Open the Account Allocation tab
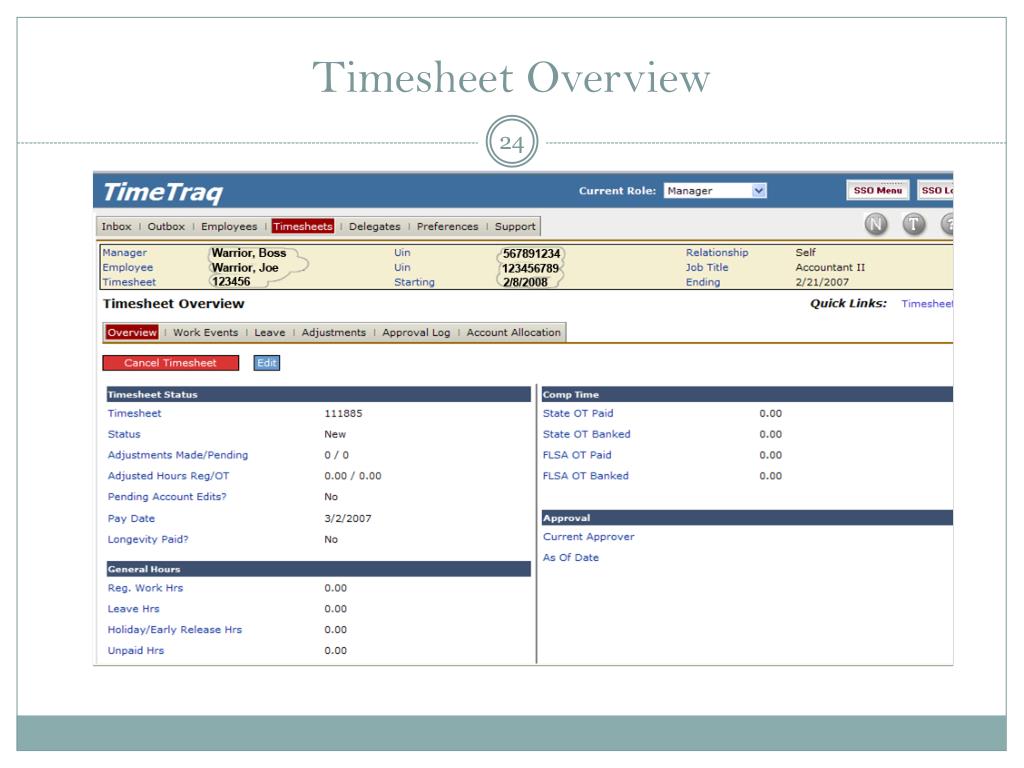 (513, 332)
